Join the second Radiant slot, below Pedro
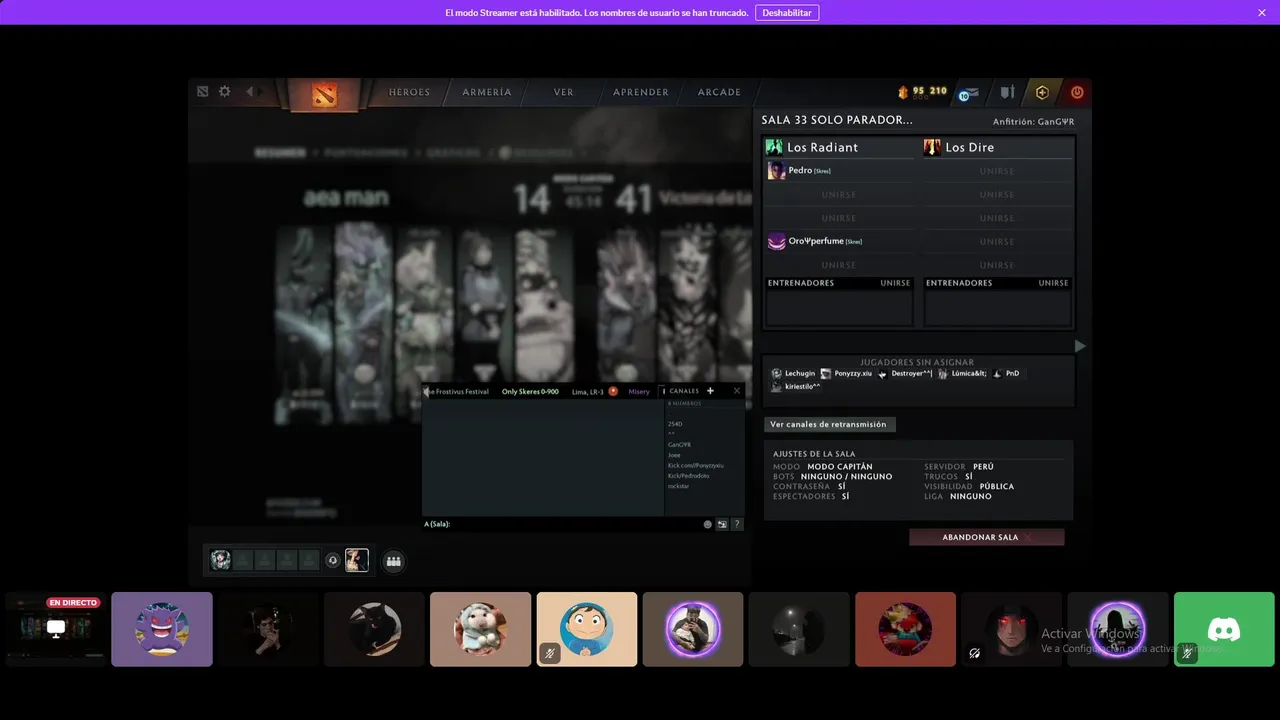The height and width of the screenshot is (720, 1280). pos(839,194)
